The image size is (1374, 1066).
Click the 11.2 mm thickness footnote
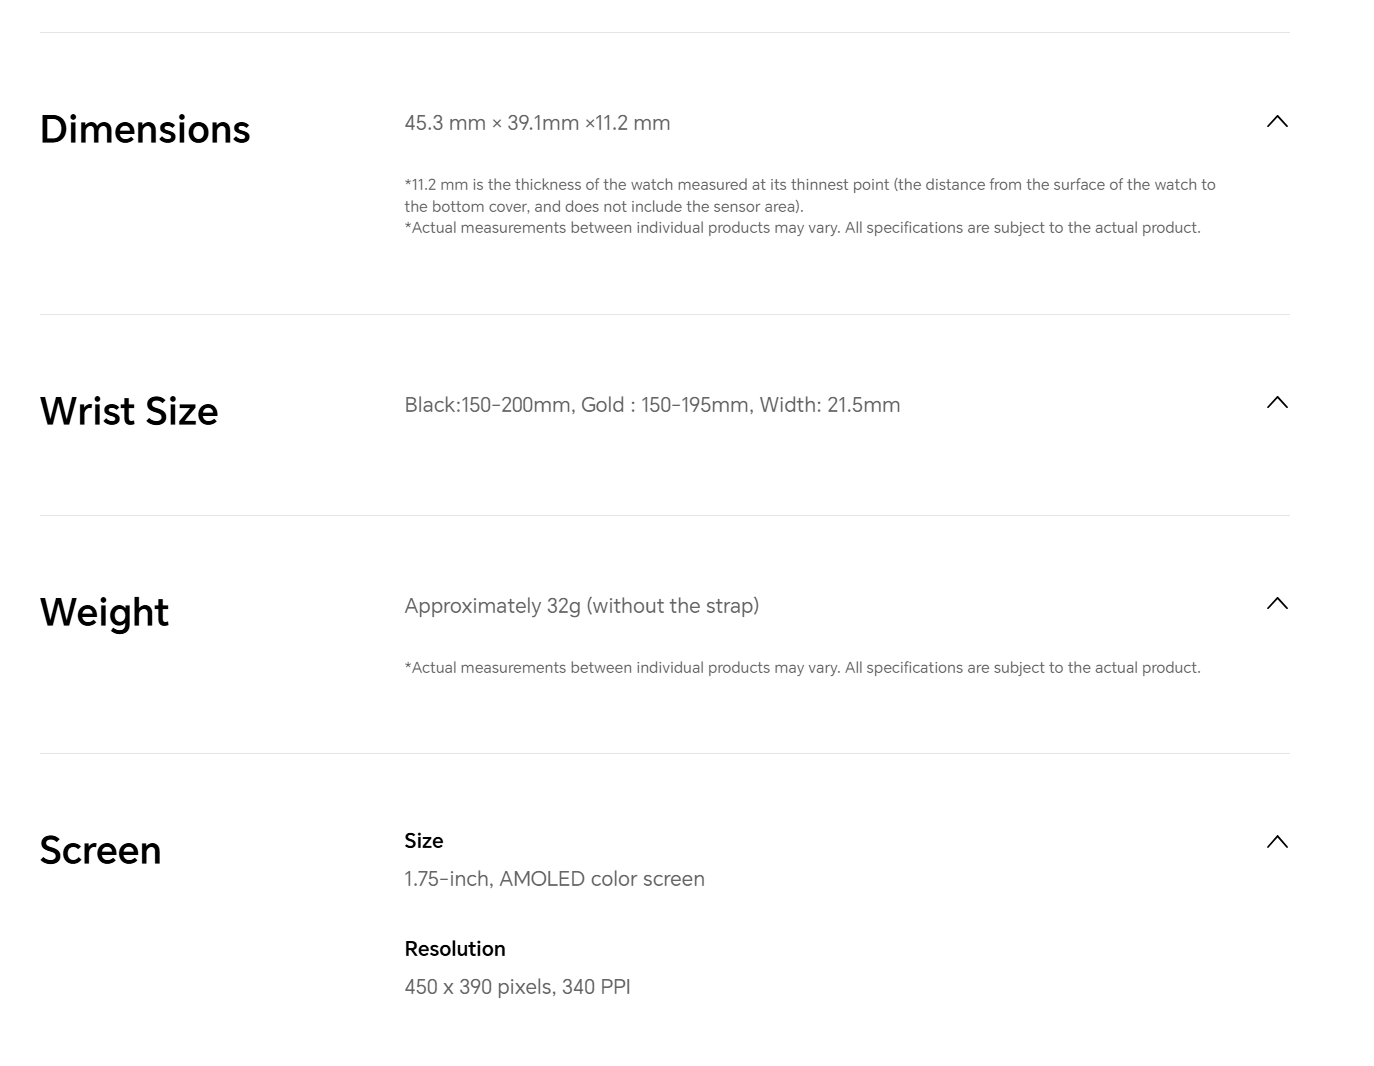click(809, 195)
